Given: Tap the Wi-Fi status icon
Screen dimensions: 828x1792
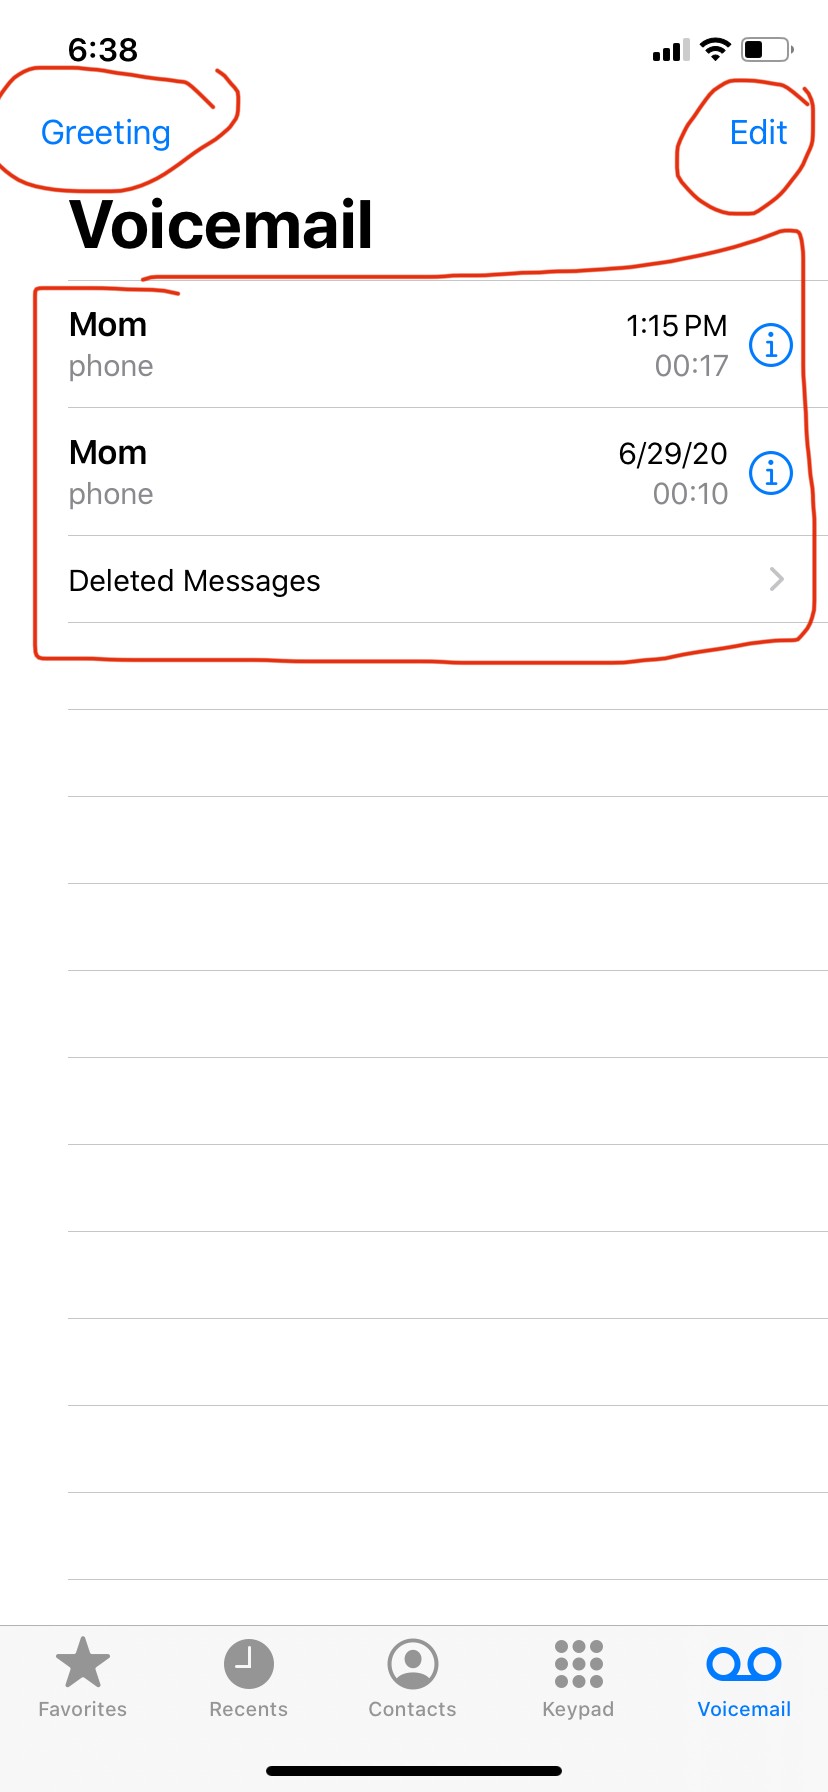Looking at the screenshot, I should 715,49.
